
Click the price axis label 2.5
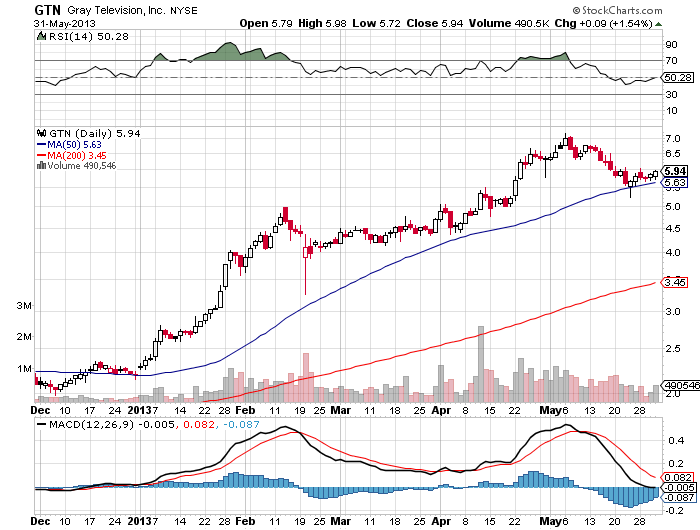(672, 348)
